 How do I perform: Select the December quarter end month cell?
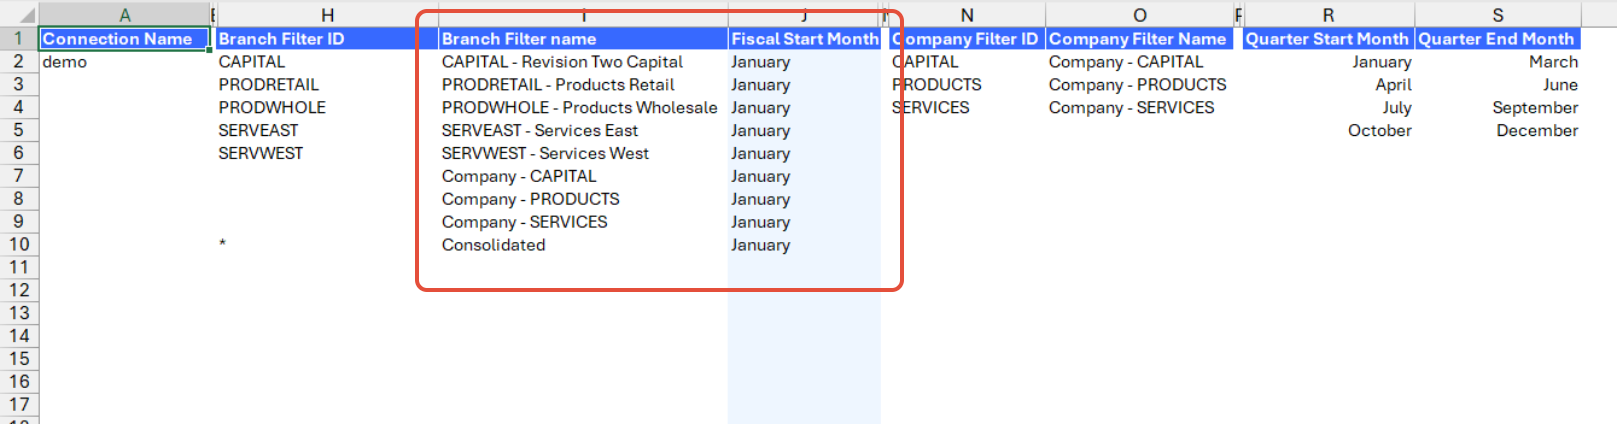1497,131
